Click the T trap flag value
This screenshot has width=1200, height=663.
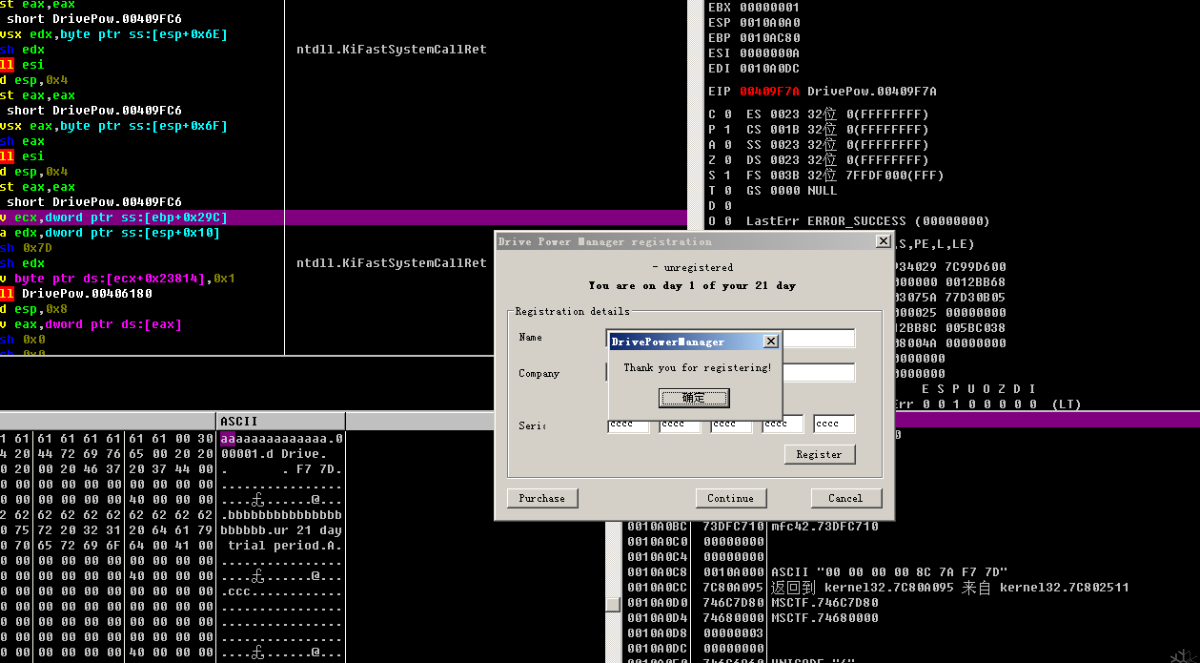(x=727, y=190)
